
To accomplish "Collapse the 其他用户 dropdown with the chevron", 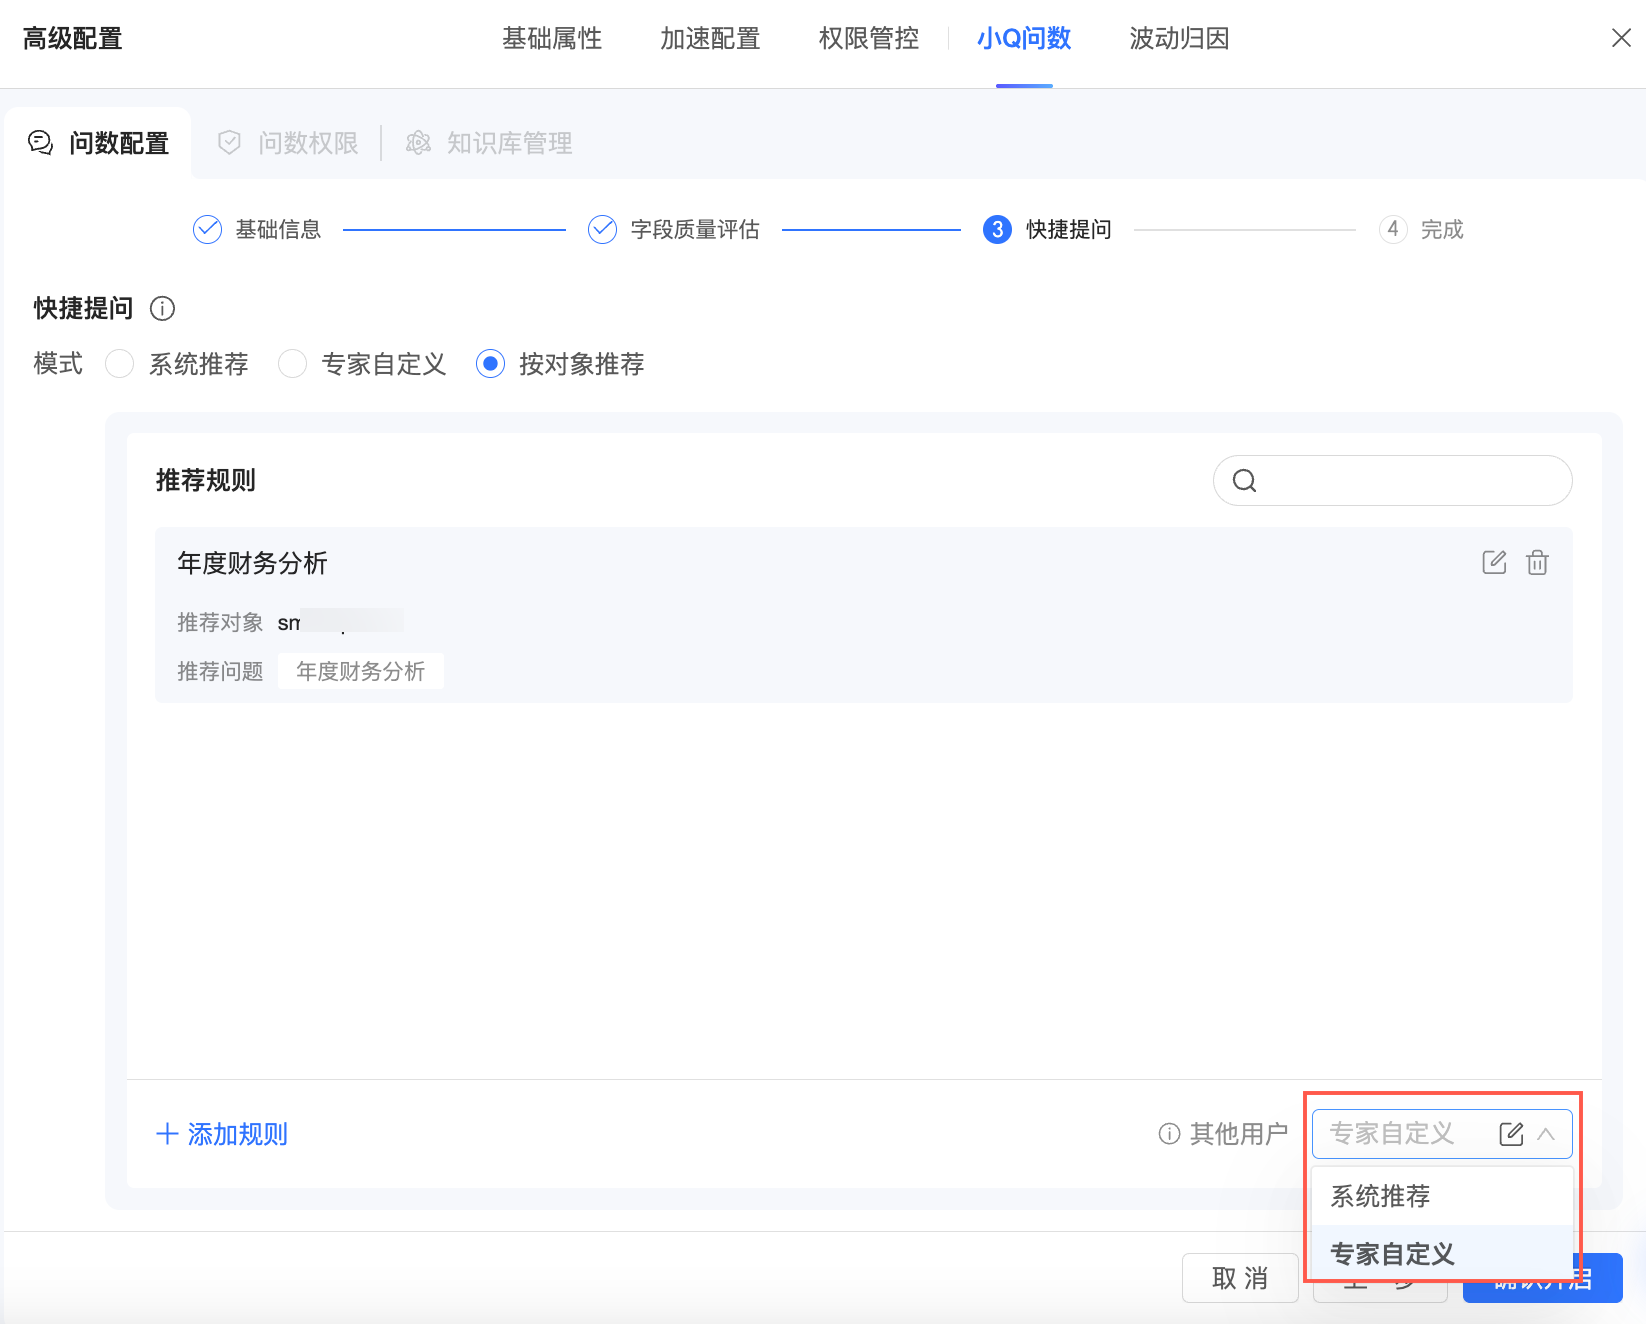I will [x=1546, y=1134].
